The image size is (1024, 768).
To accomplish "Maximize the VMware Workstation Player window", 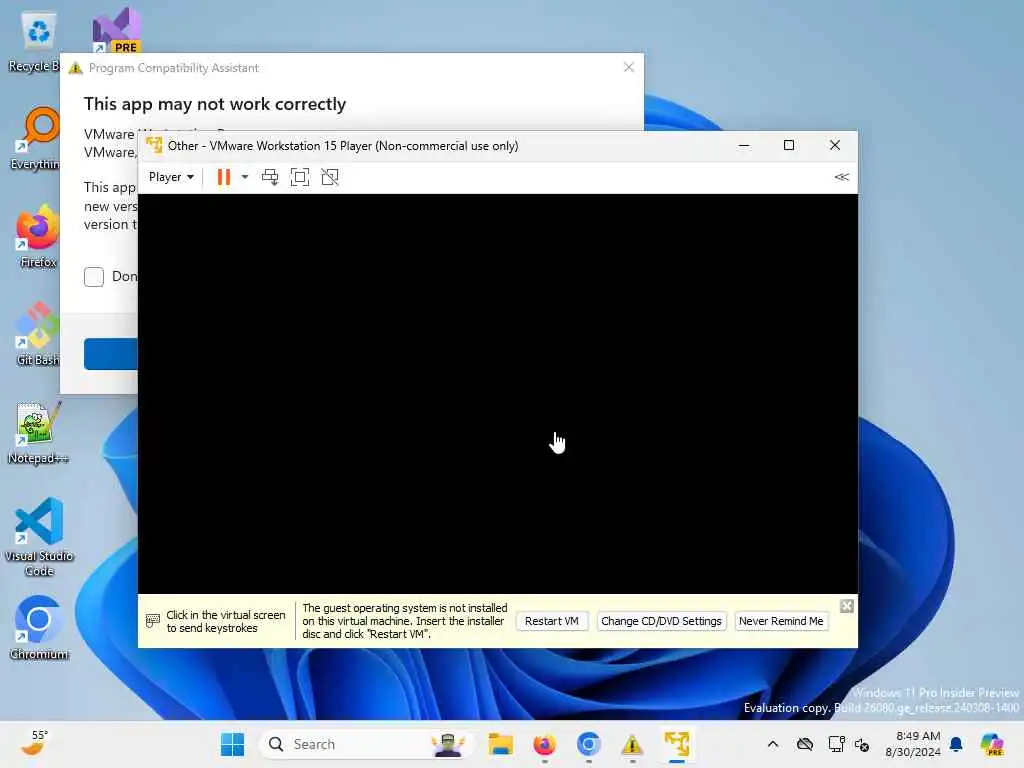I will (789, 146).
